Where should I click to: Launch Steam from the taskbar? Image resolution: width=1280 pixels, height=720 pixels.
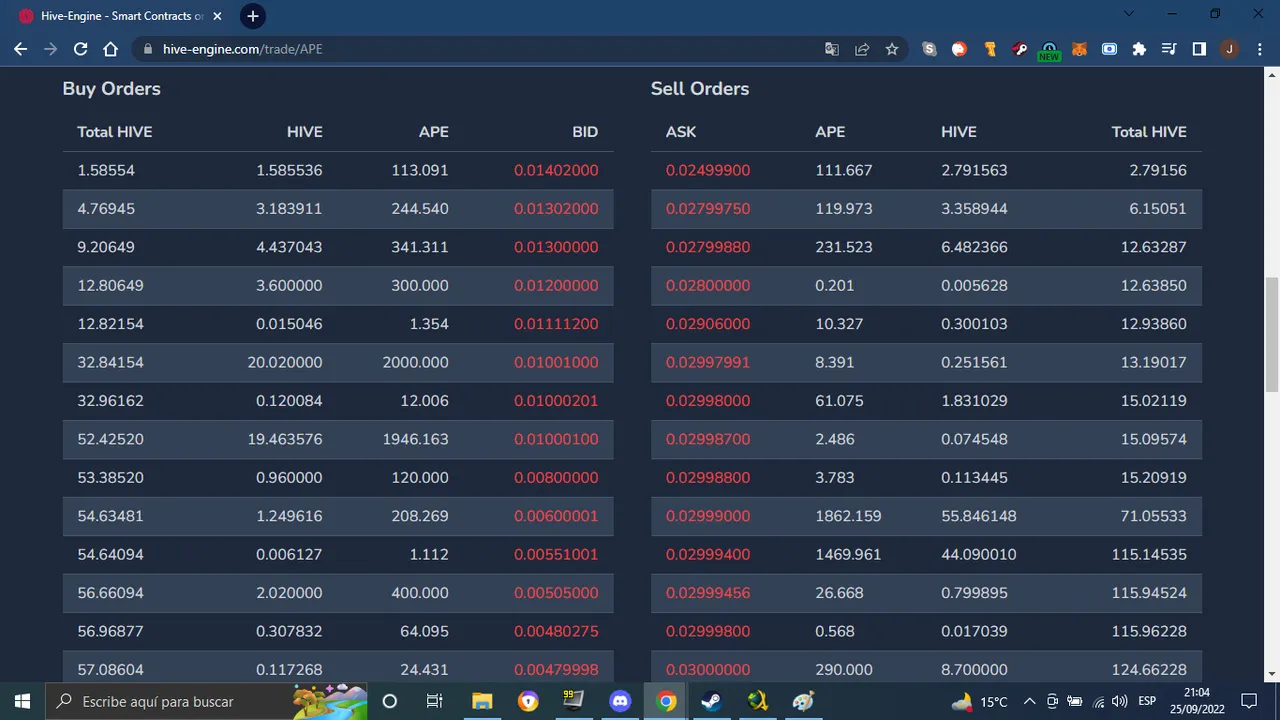coord(712,701)
